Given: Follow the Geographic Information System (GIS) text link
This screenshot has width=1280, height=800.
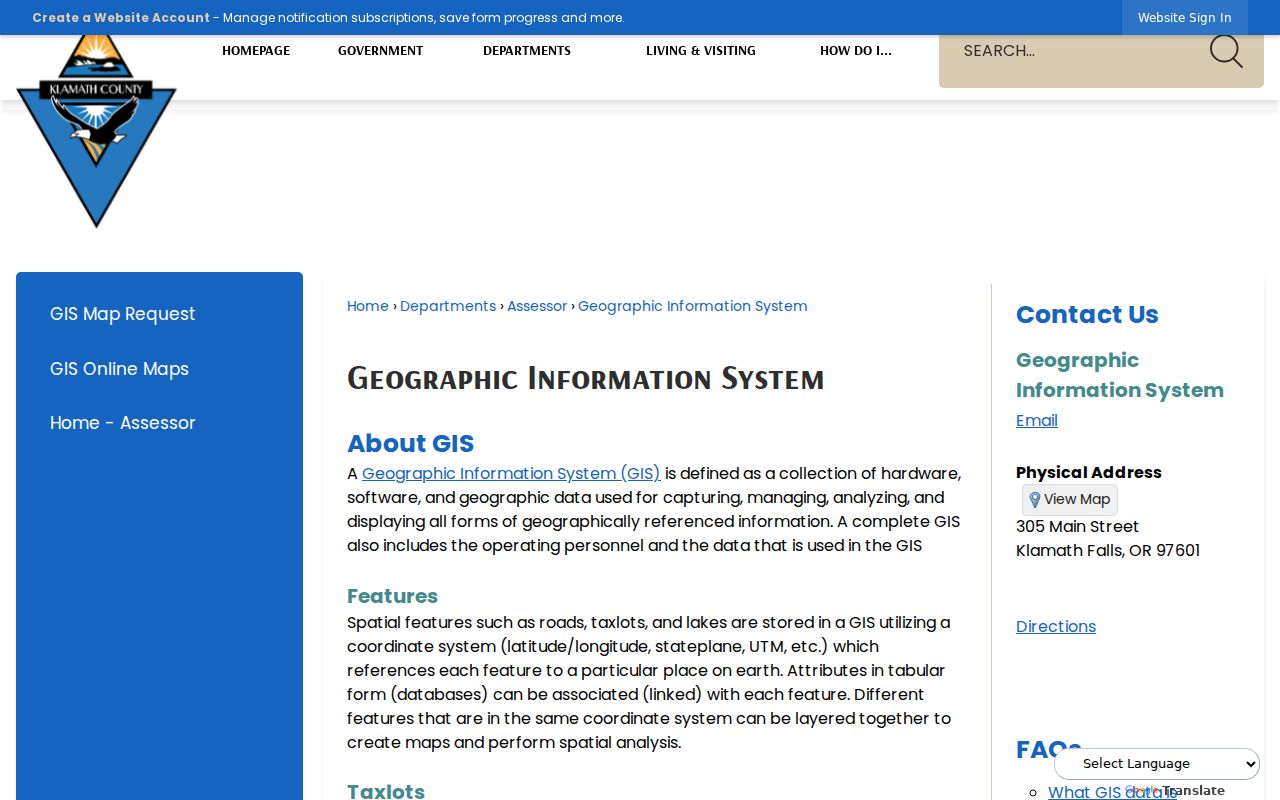Looking at the screenshot, I should (x=511, y=474).
